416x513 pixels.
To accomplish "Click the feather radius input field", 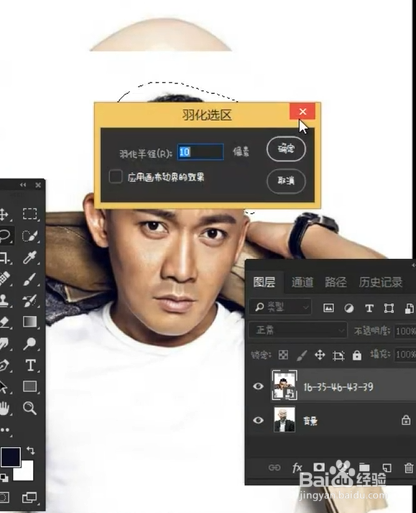I will click(x=200, y=152).
